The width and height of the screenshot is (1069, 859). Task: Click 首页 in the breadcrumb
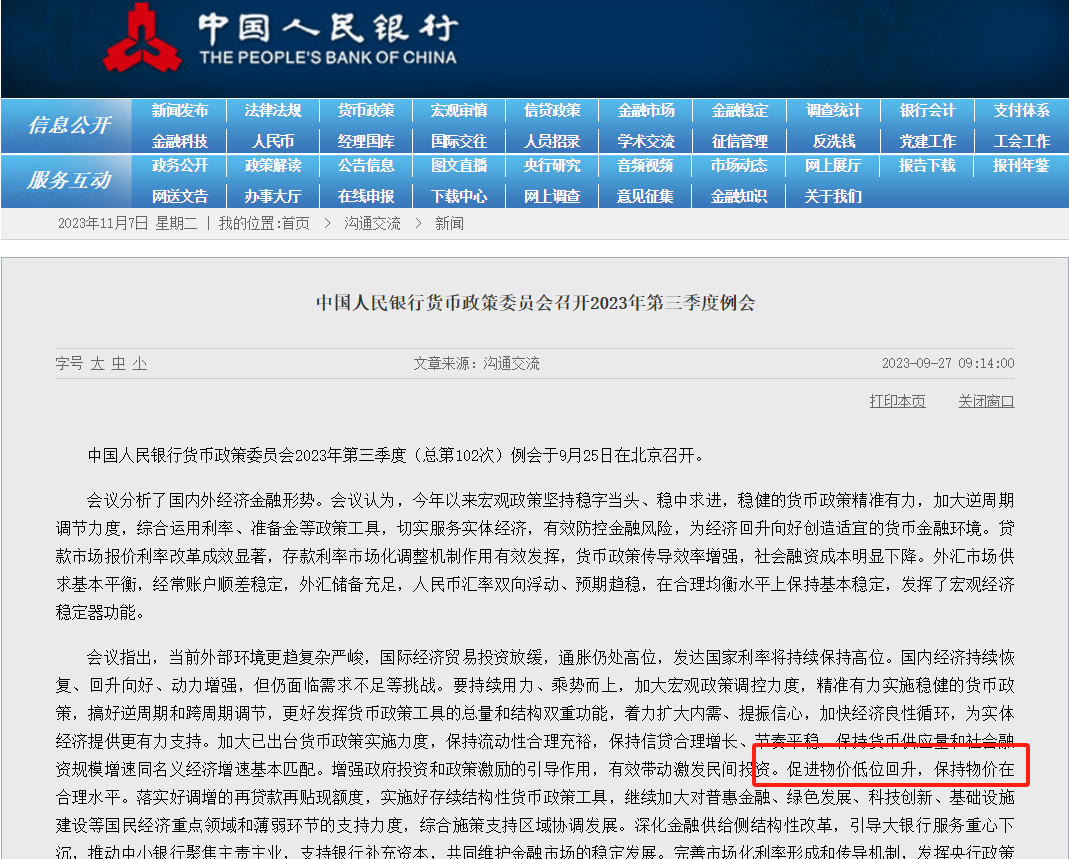click(296, 224)
